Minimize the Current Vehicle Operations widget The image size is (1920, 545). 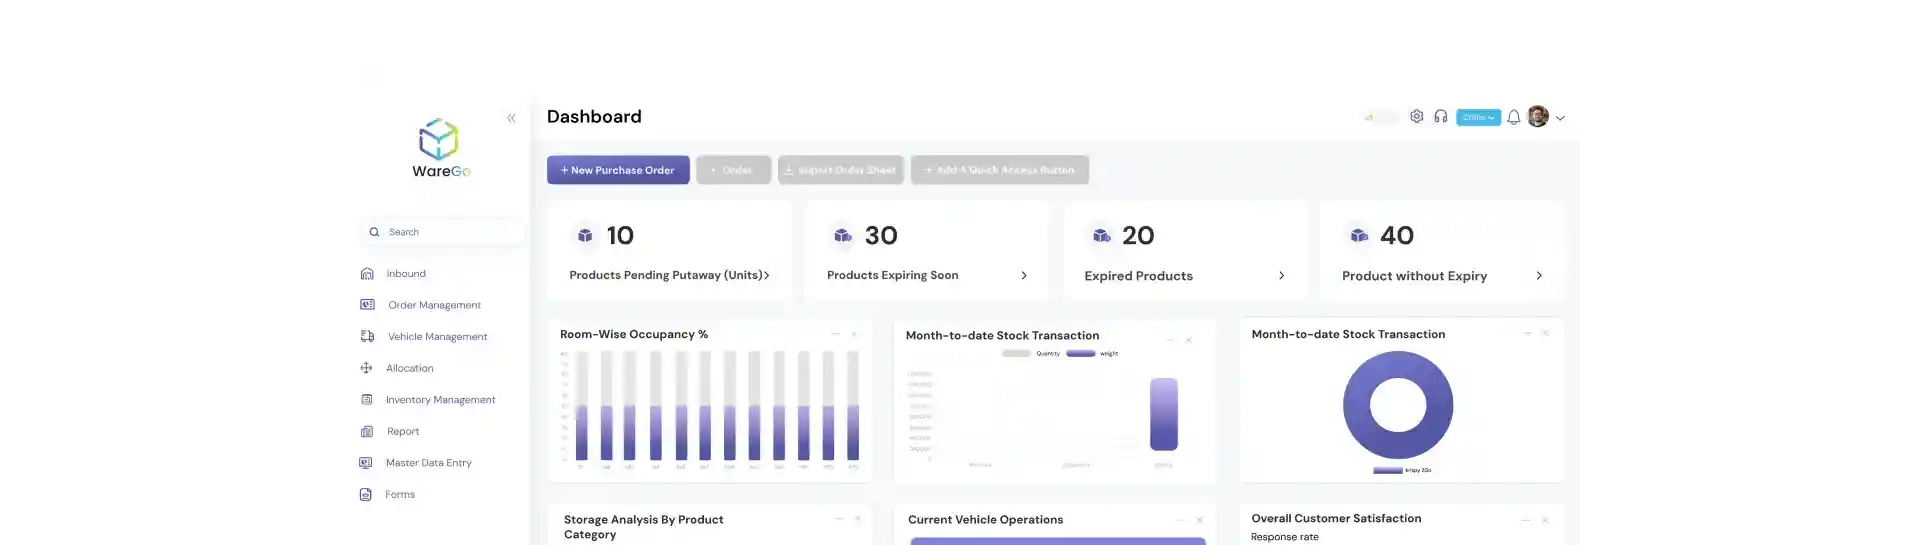tap(1181, 520)
